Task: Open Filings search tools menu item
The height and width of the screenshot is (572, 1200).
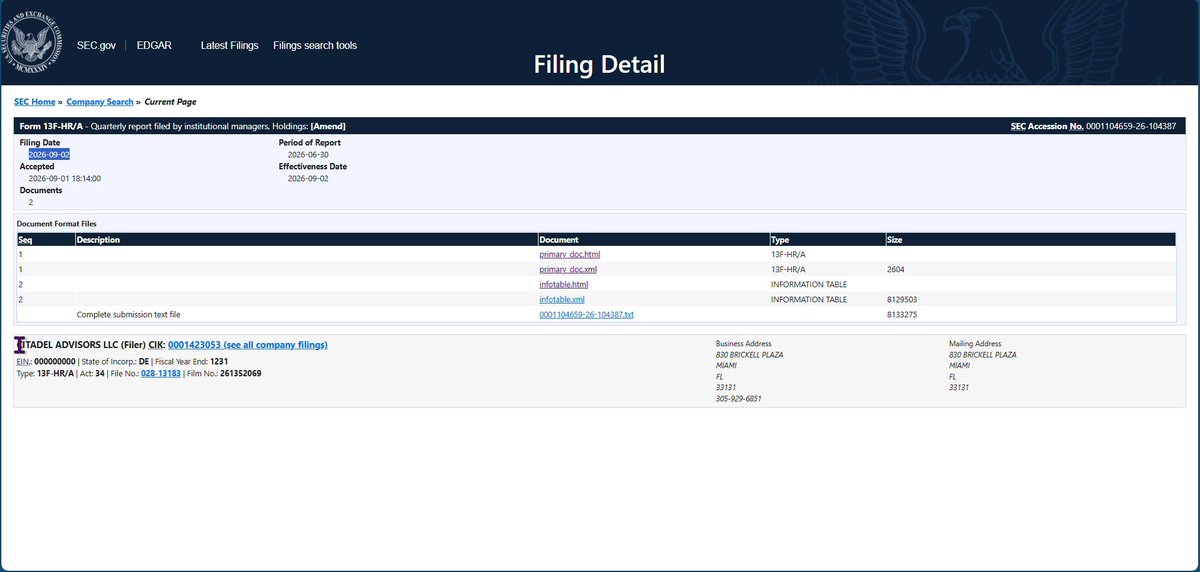Action: 315,46
